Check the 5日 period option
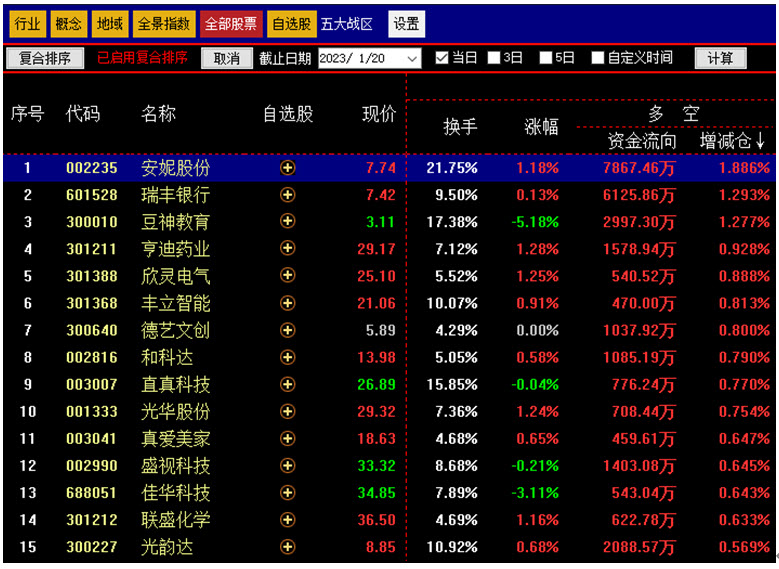This screenshot has height=569, width=779. tap(546, 58)
